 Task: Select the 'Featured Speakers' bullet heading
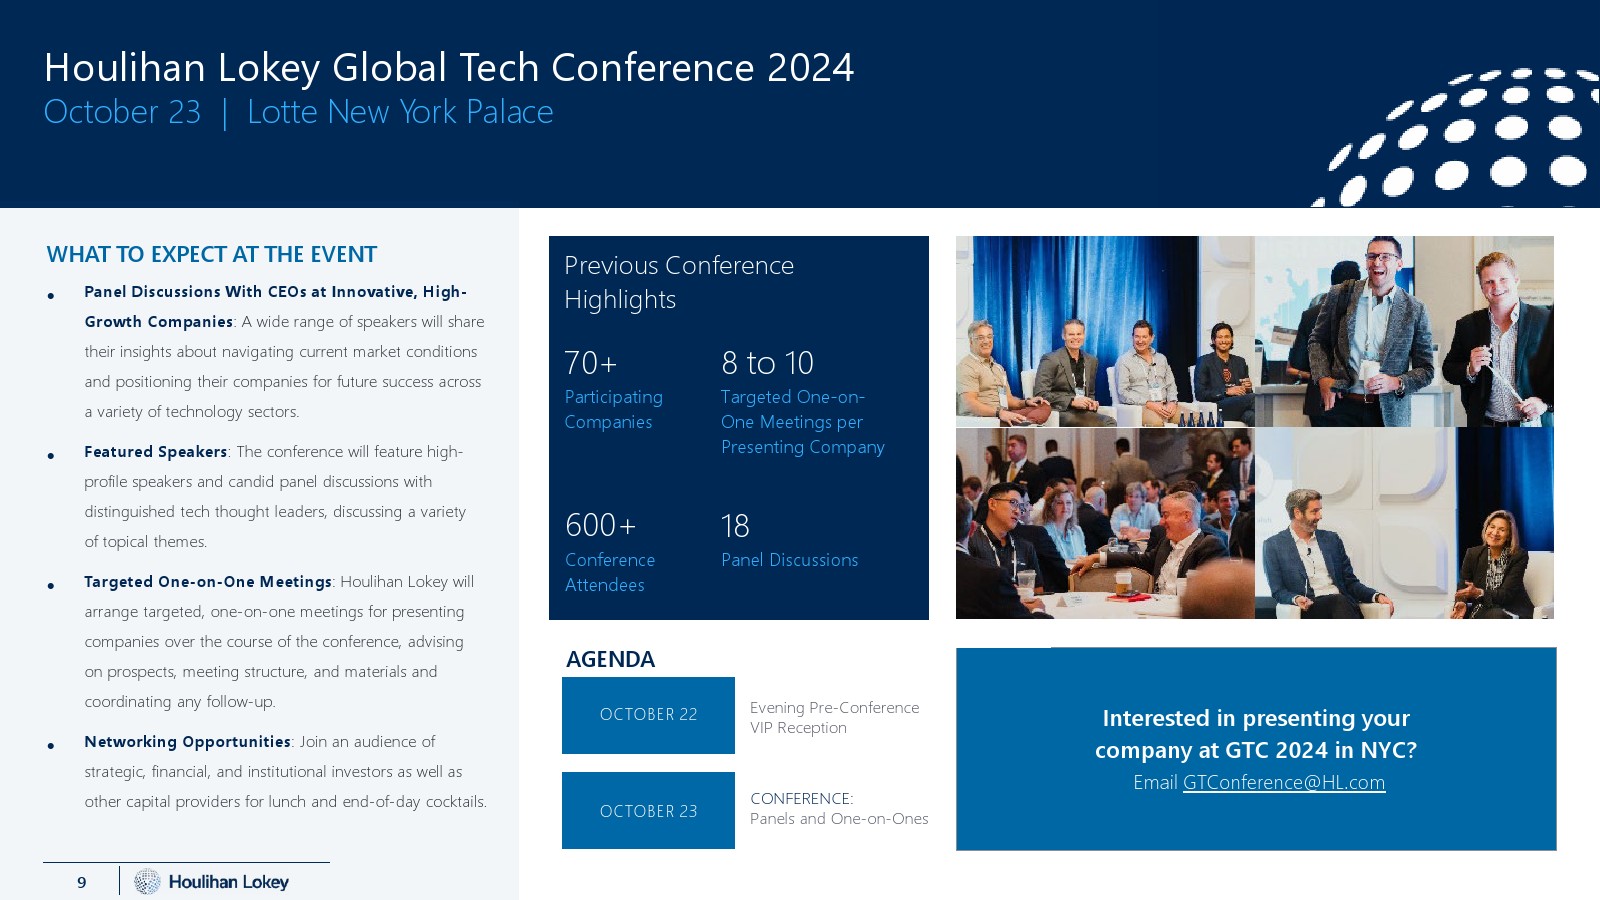pos(156,452)
